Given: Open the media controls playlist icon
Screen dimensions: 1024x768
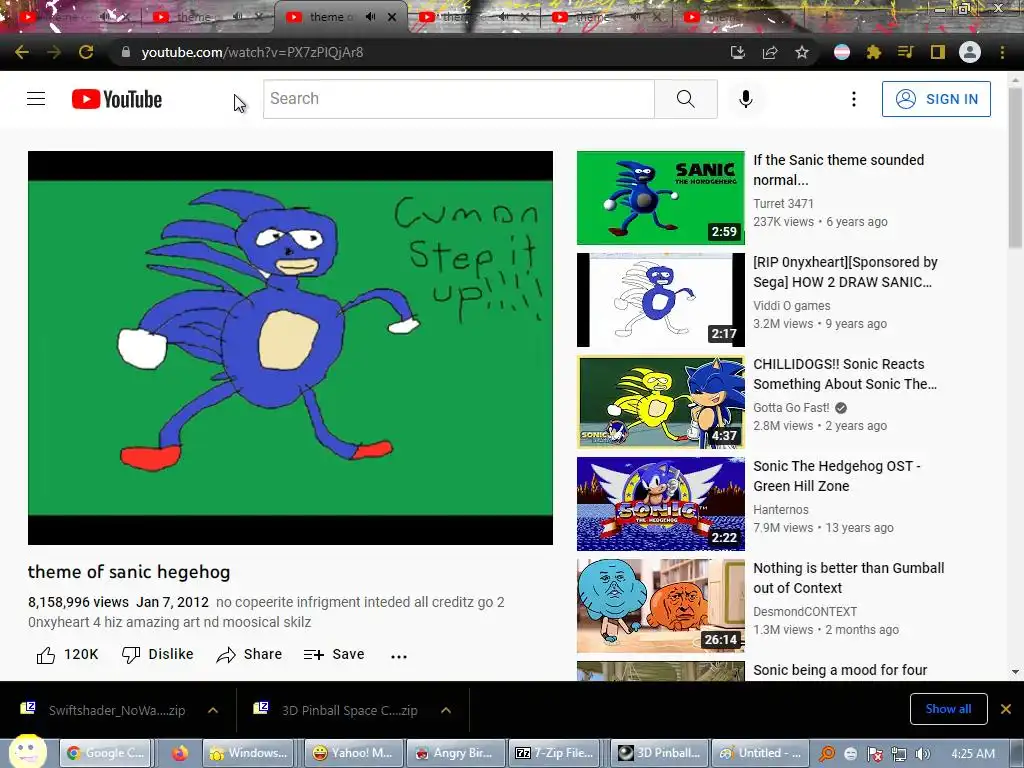Looking at the screenshot, I should 906,52.
